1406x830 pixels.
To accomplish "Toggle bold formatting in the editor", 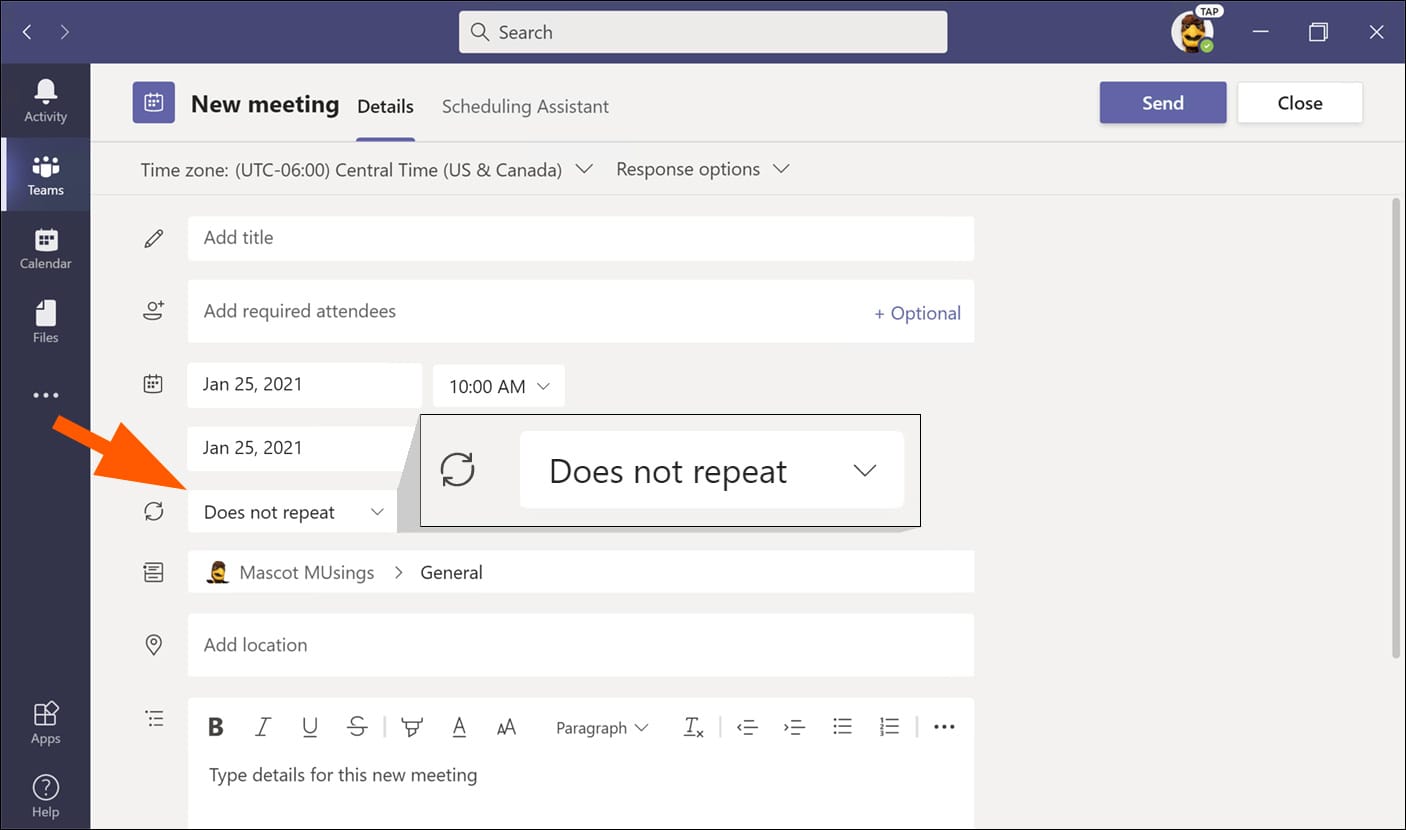I will pos(215,728).
